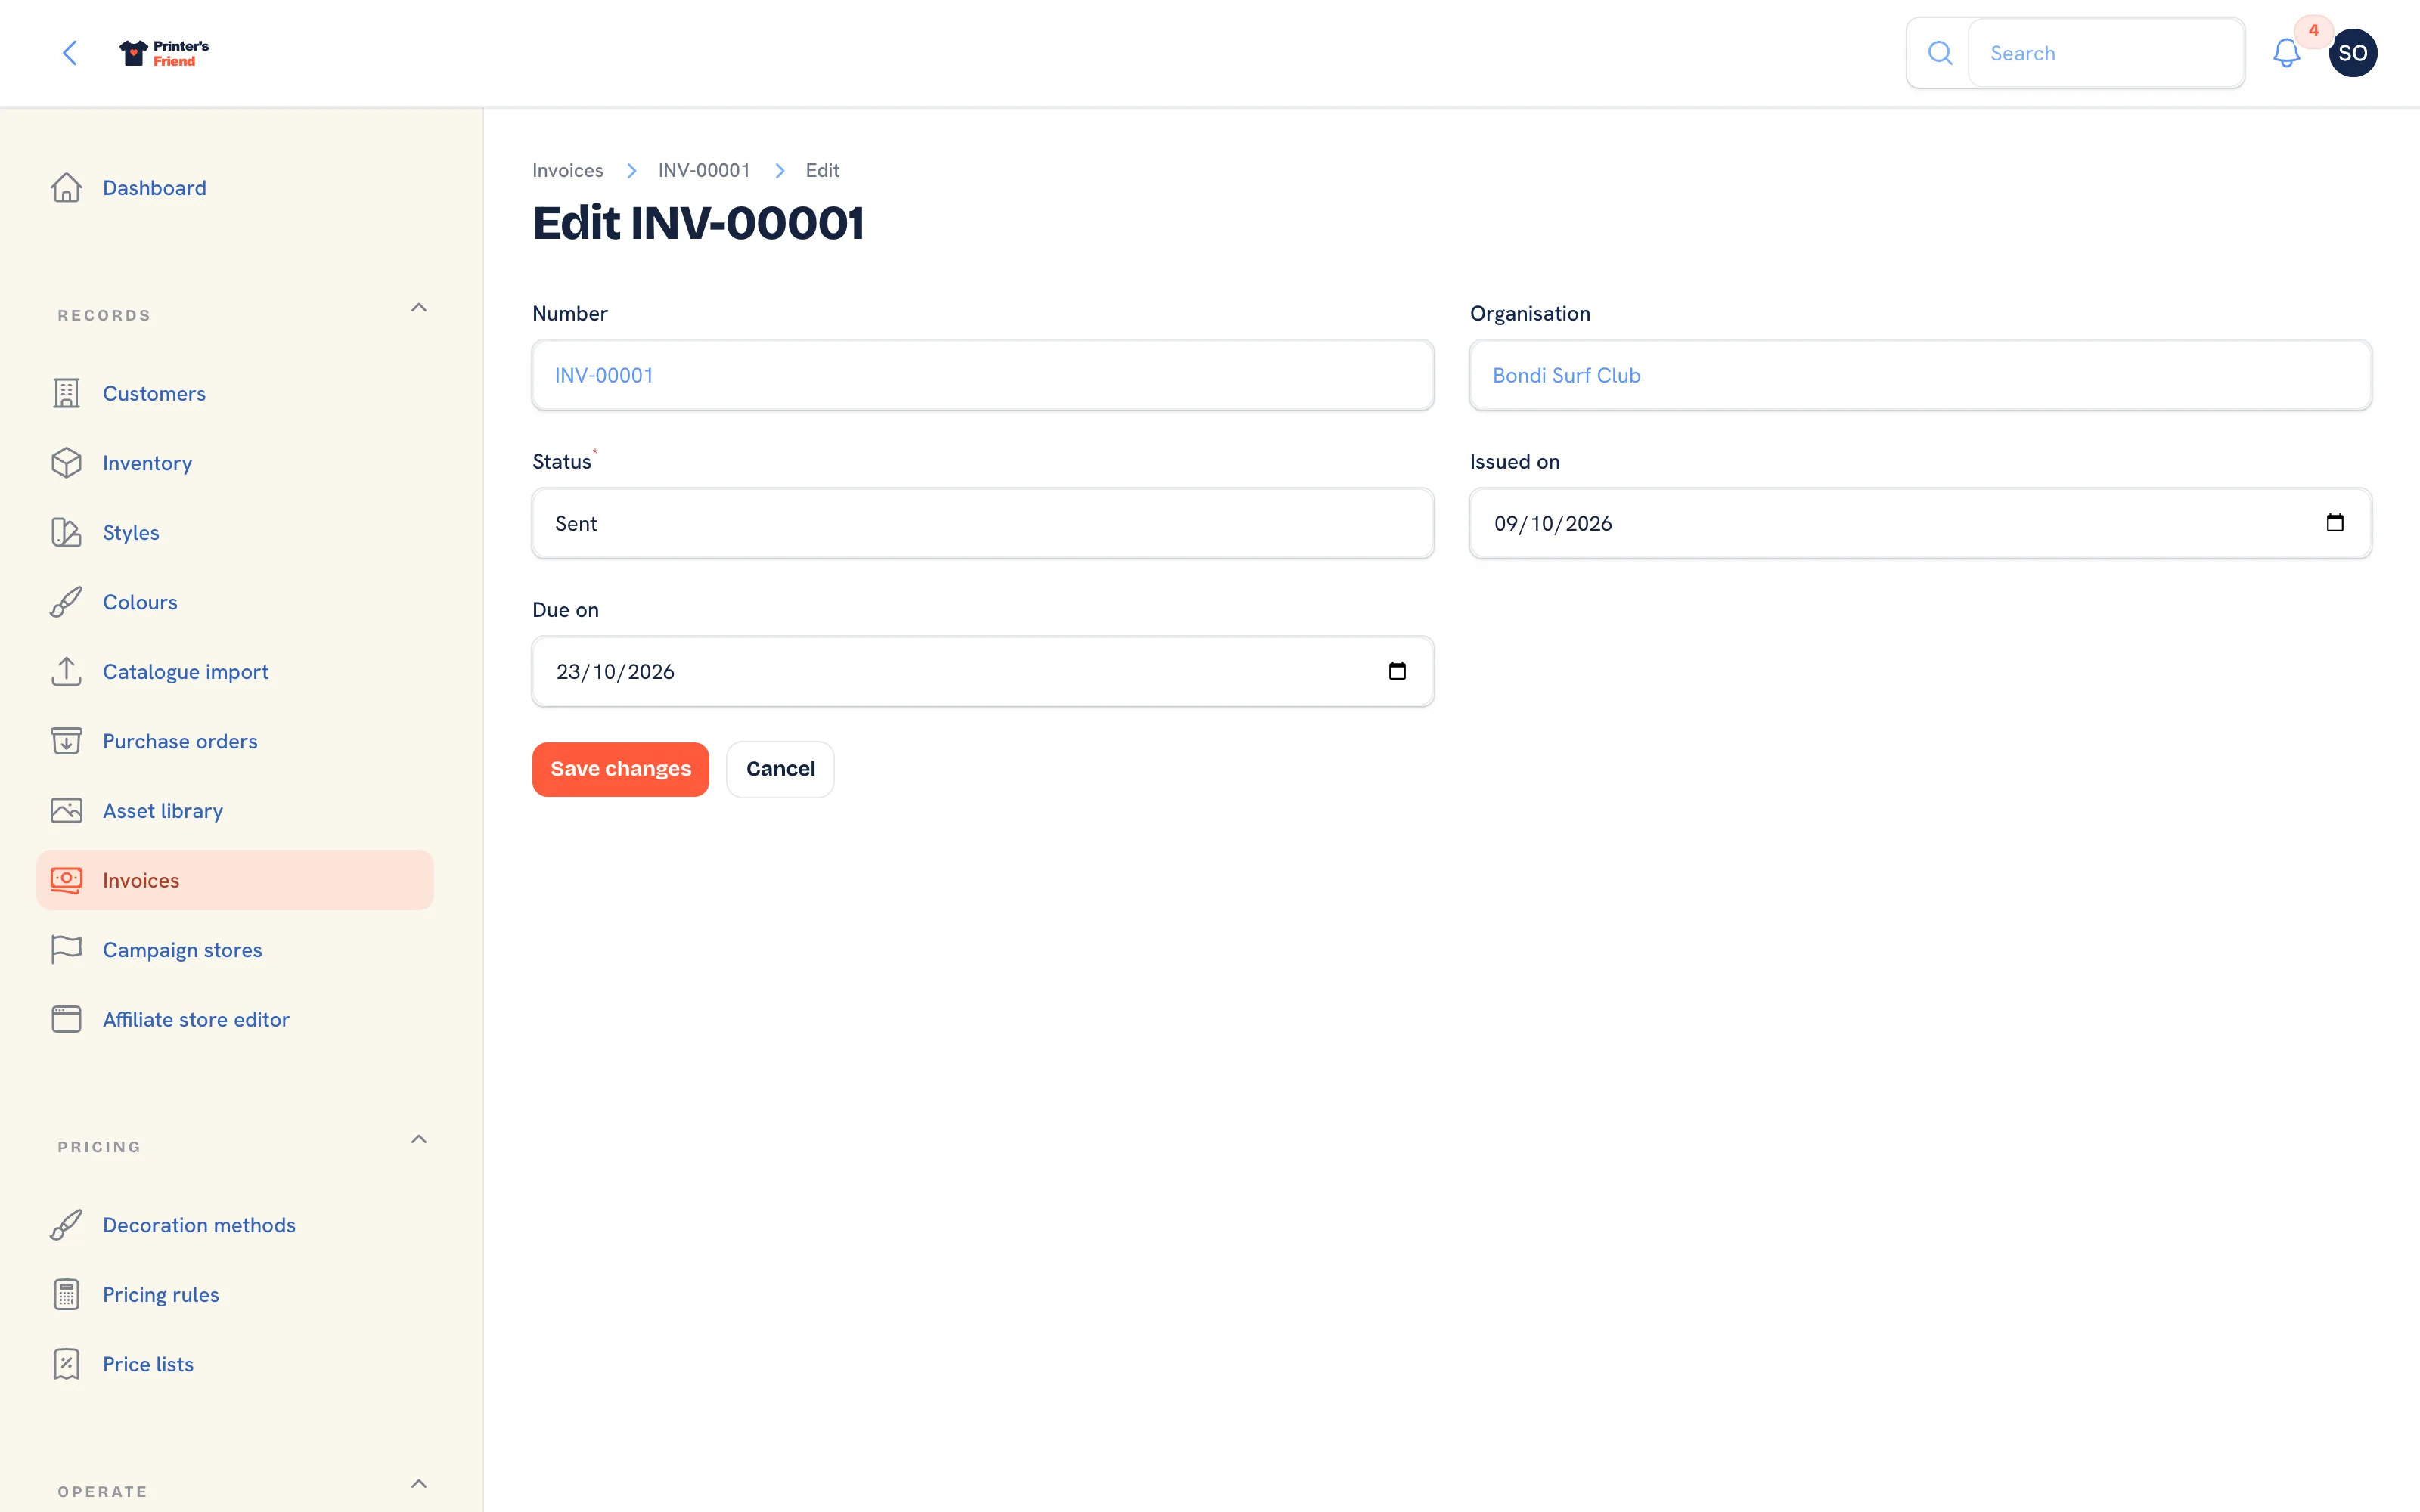Open the Due on calendar picker
Screen dimensions: 2420x1512
point(1397,671)
